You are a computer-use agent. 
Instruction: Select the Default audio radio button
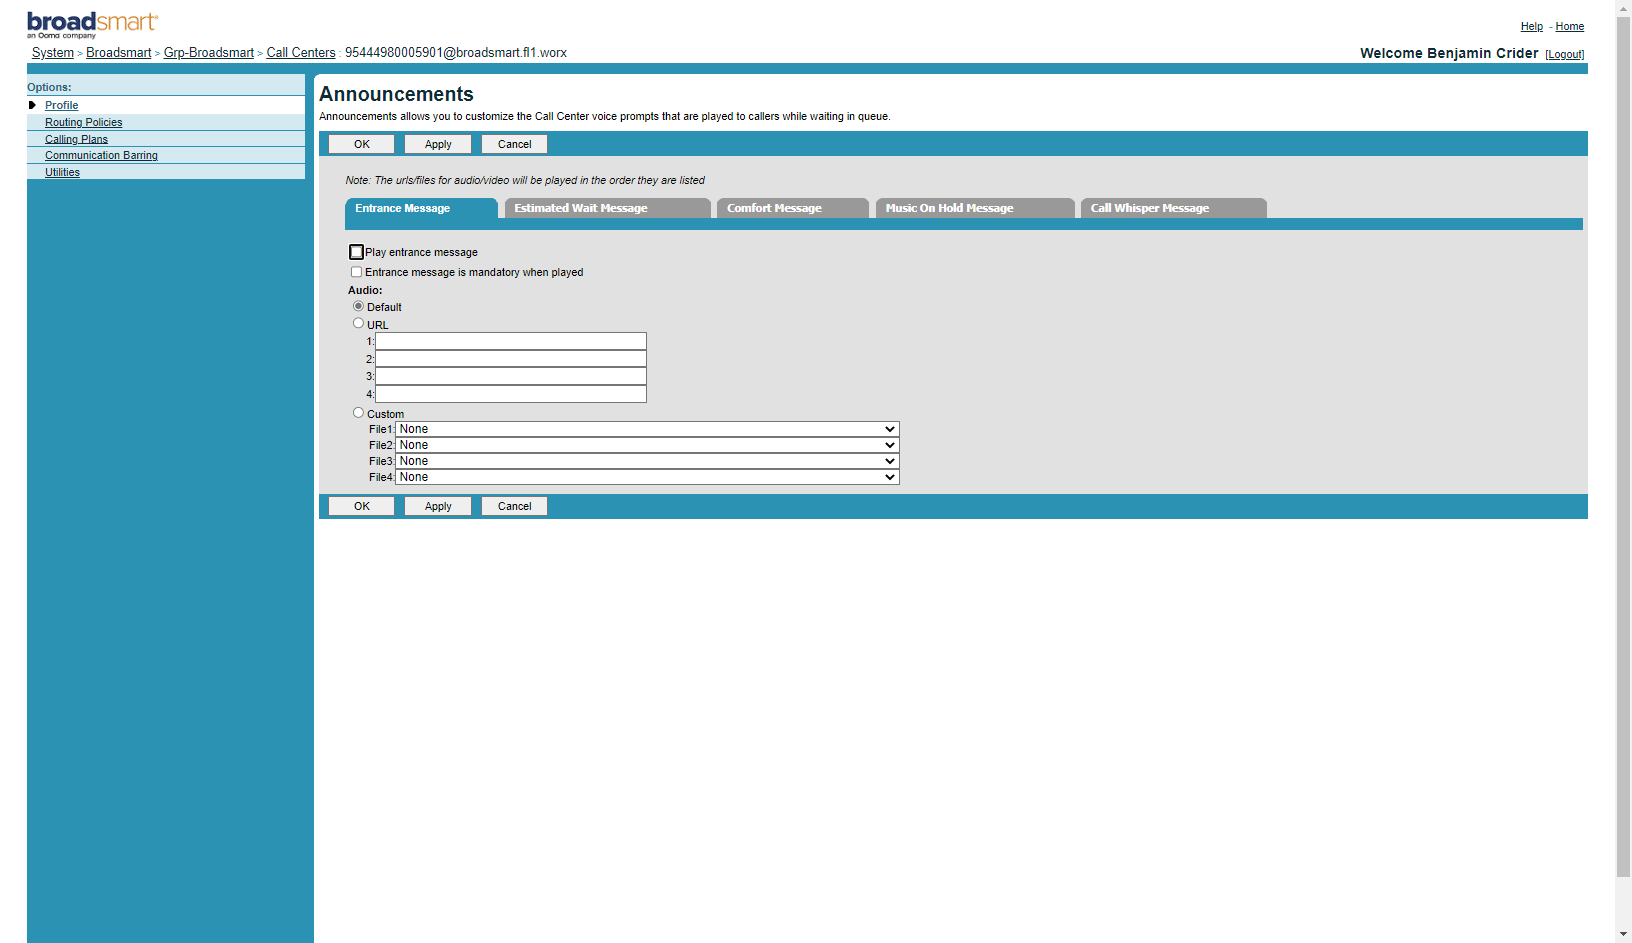click(x=358, y=306)
